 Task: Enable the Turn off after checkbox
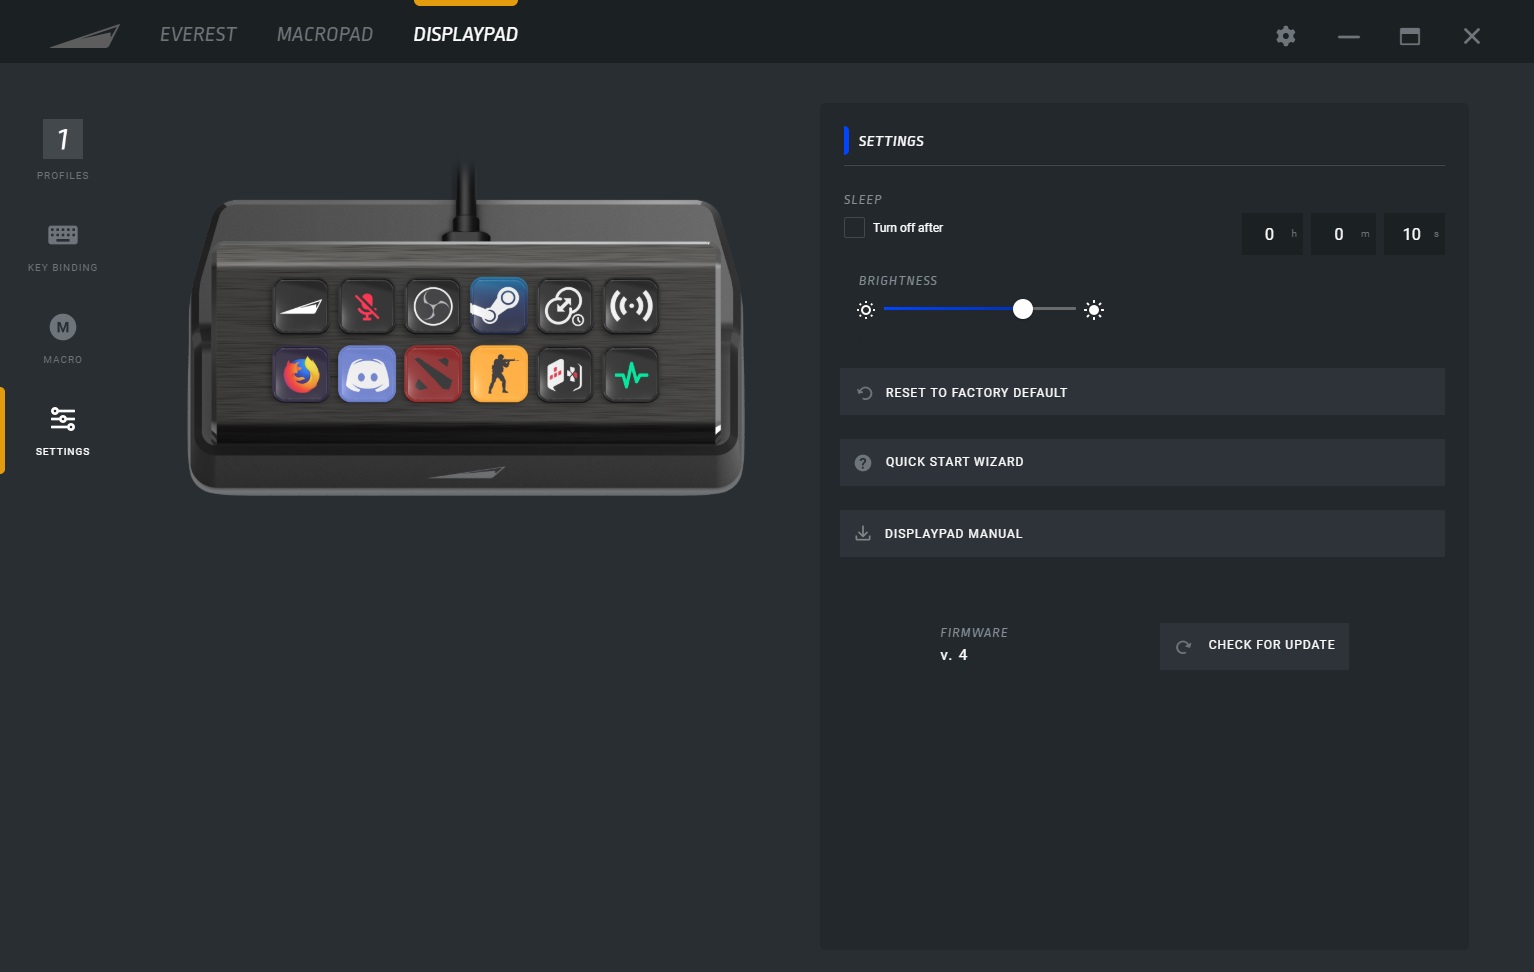pyautogui.click(x=854, y=228)
